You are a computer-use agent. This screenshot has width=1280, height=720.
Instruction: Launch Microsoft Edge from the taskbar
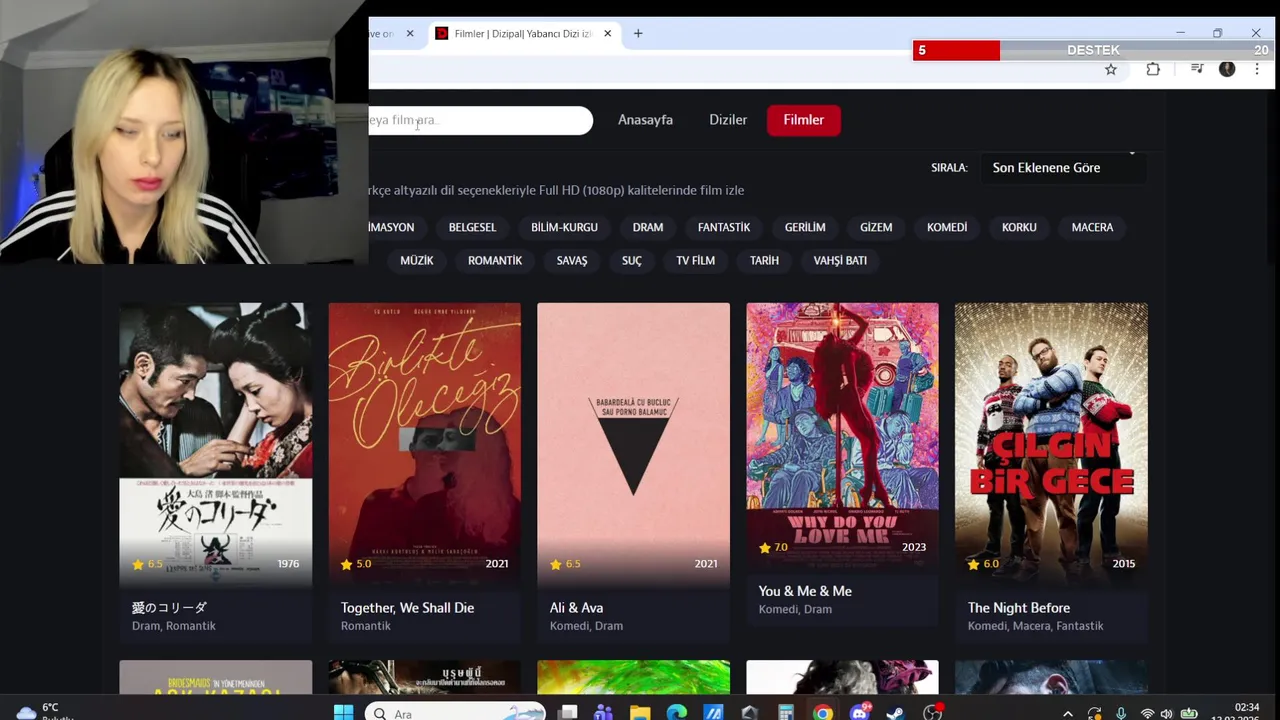[677, 713]
